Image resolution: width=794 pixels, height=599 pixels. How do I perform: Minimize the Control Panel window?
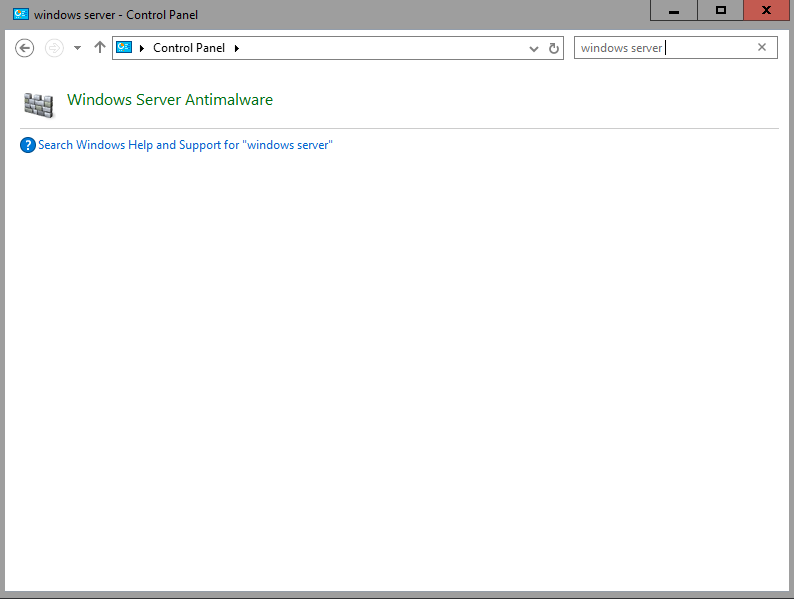pyautogui.click(x=673, y=11)
